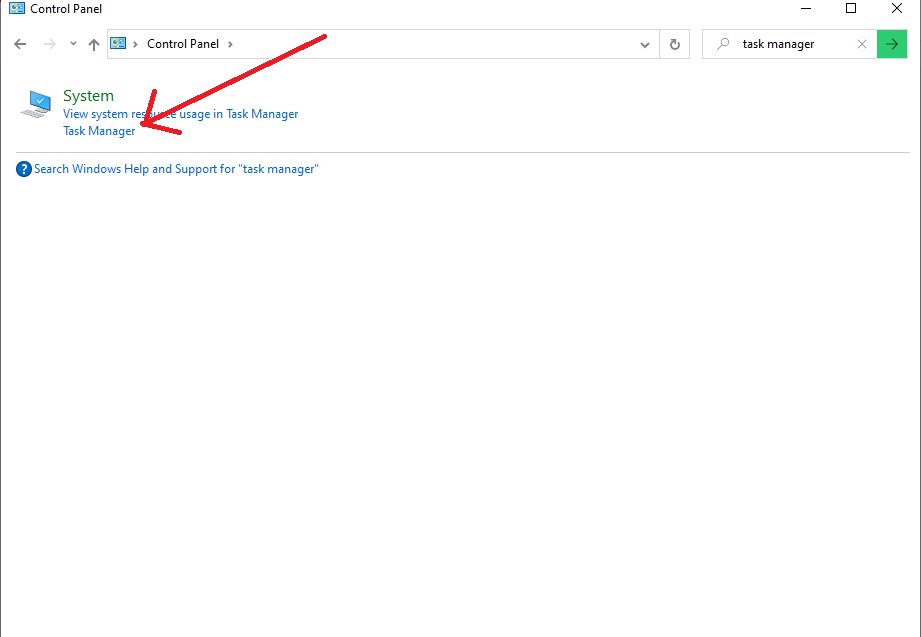
Task: Clear the search text with the X button
Action: pos(862,44)
